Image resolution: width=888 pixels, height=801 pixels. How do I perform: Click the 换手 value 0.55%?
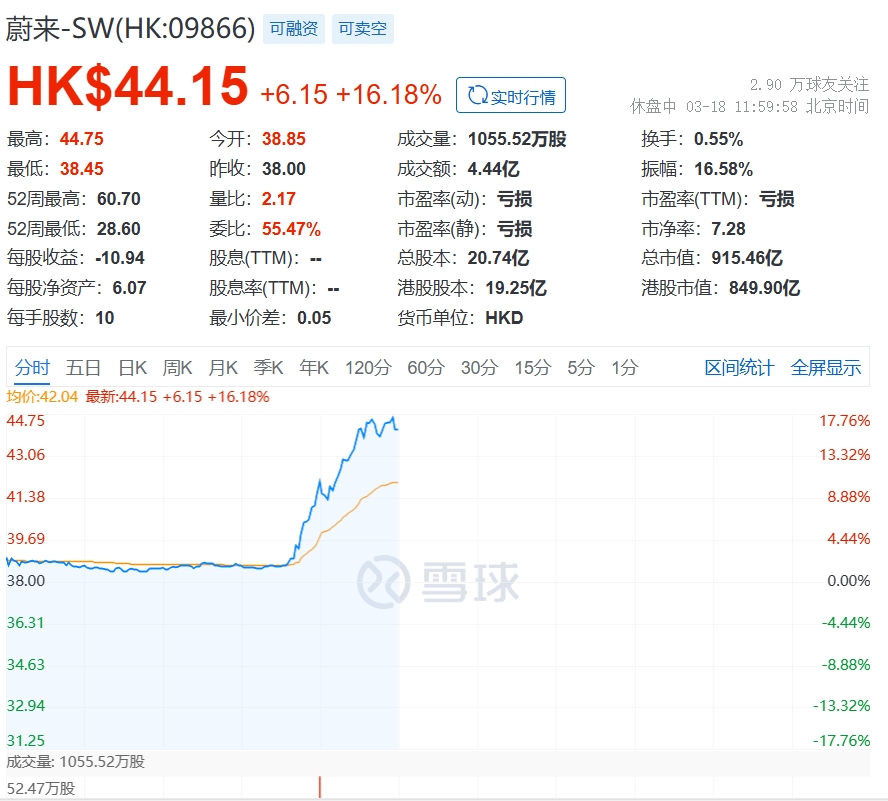718,139
